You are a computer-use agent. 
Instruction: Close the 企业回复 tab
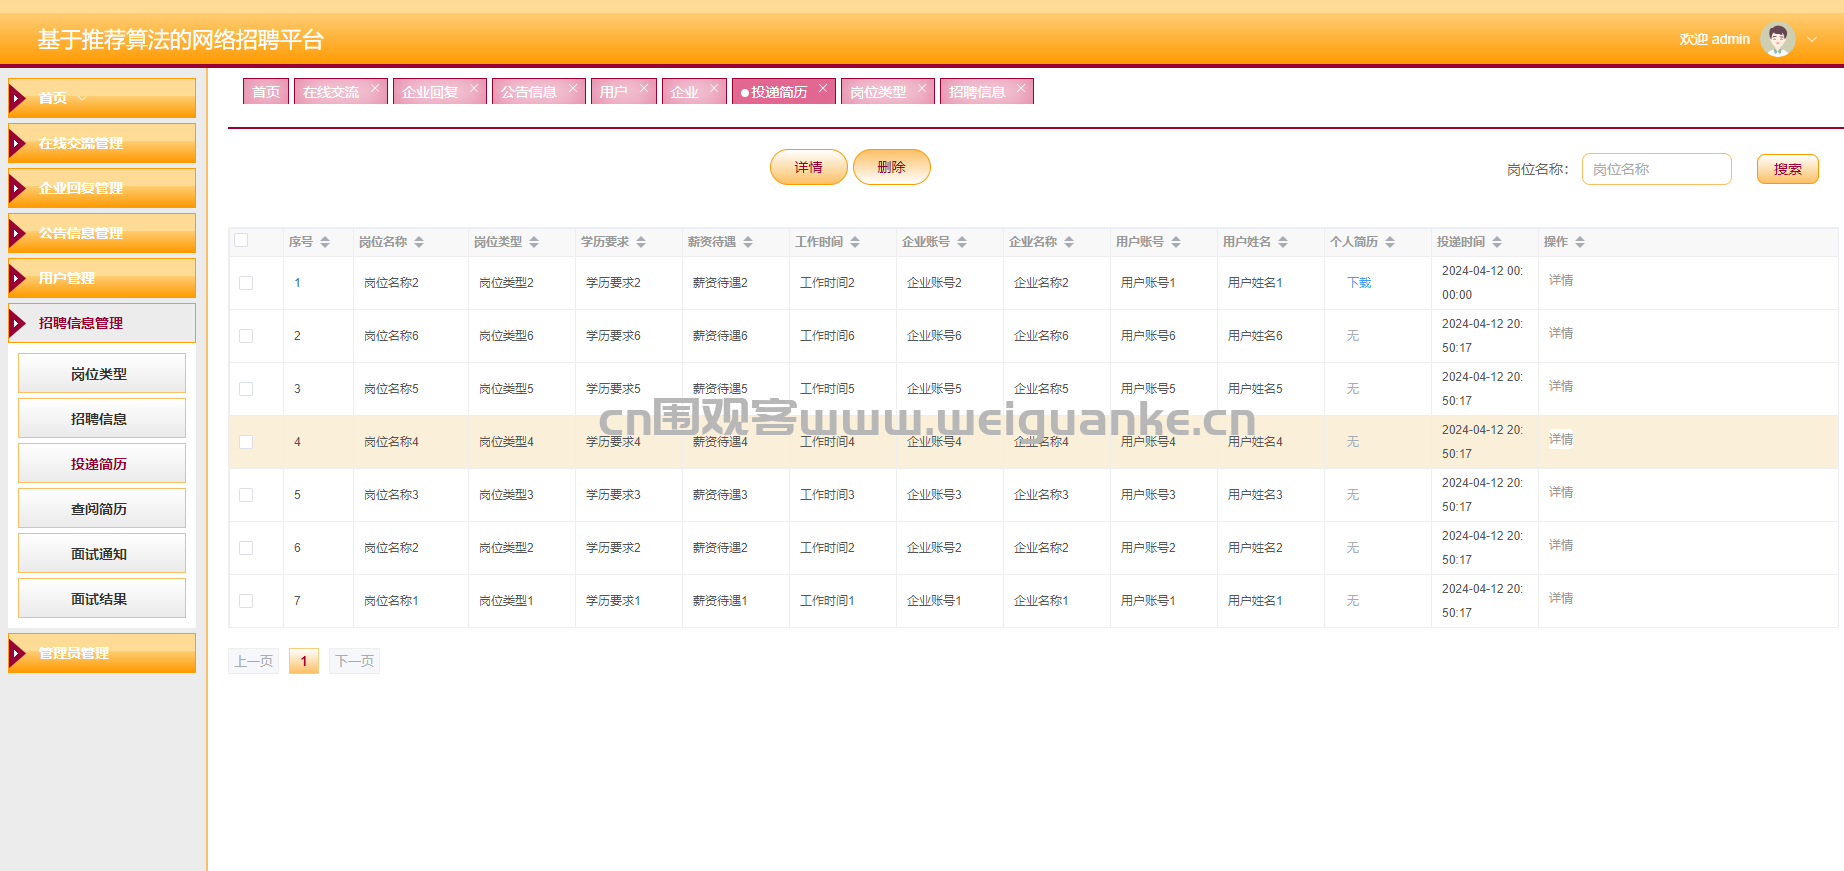click(x=474, y=88)
